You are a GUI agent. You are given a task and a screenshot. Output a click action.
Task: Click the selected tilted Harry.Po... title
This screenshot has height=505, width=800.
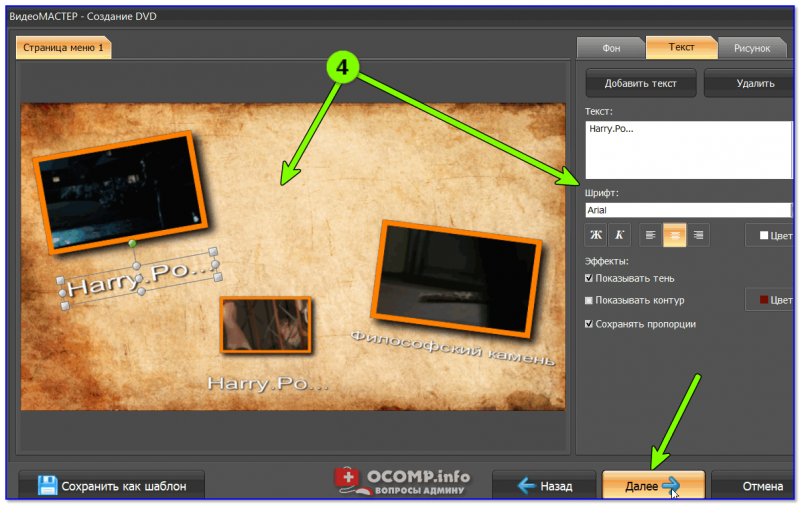tap(140, 280)
